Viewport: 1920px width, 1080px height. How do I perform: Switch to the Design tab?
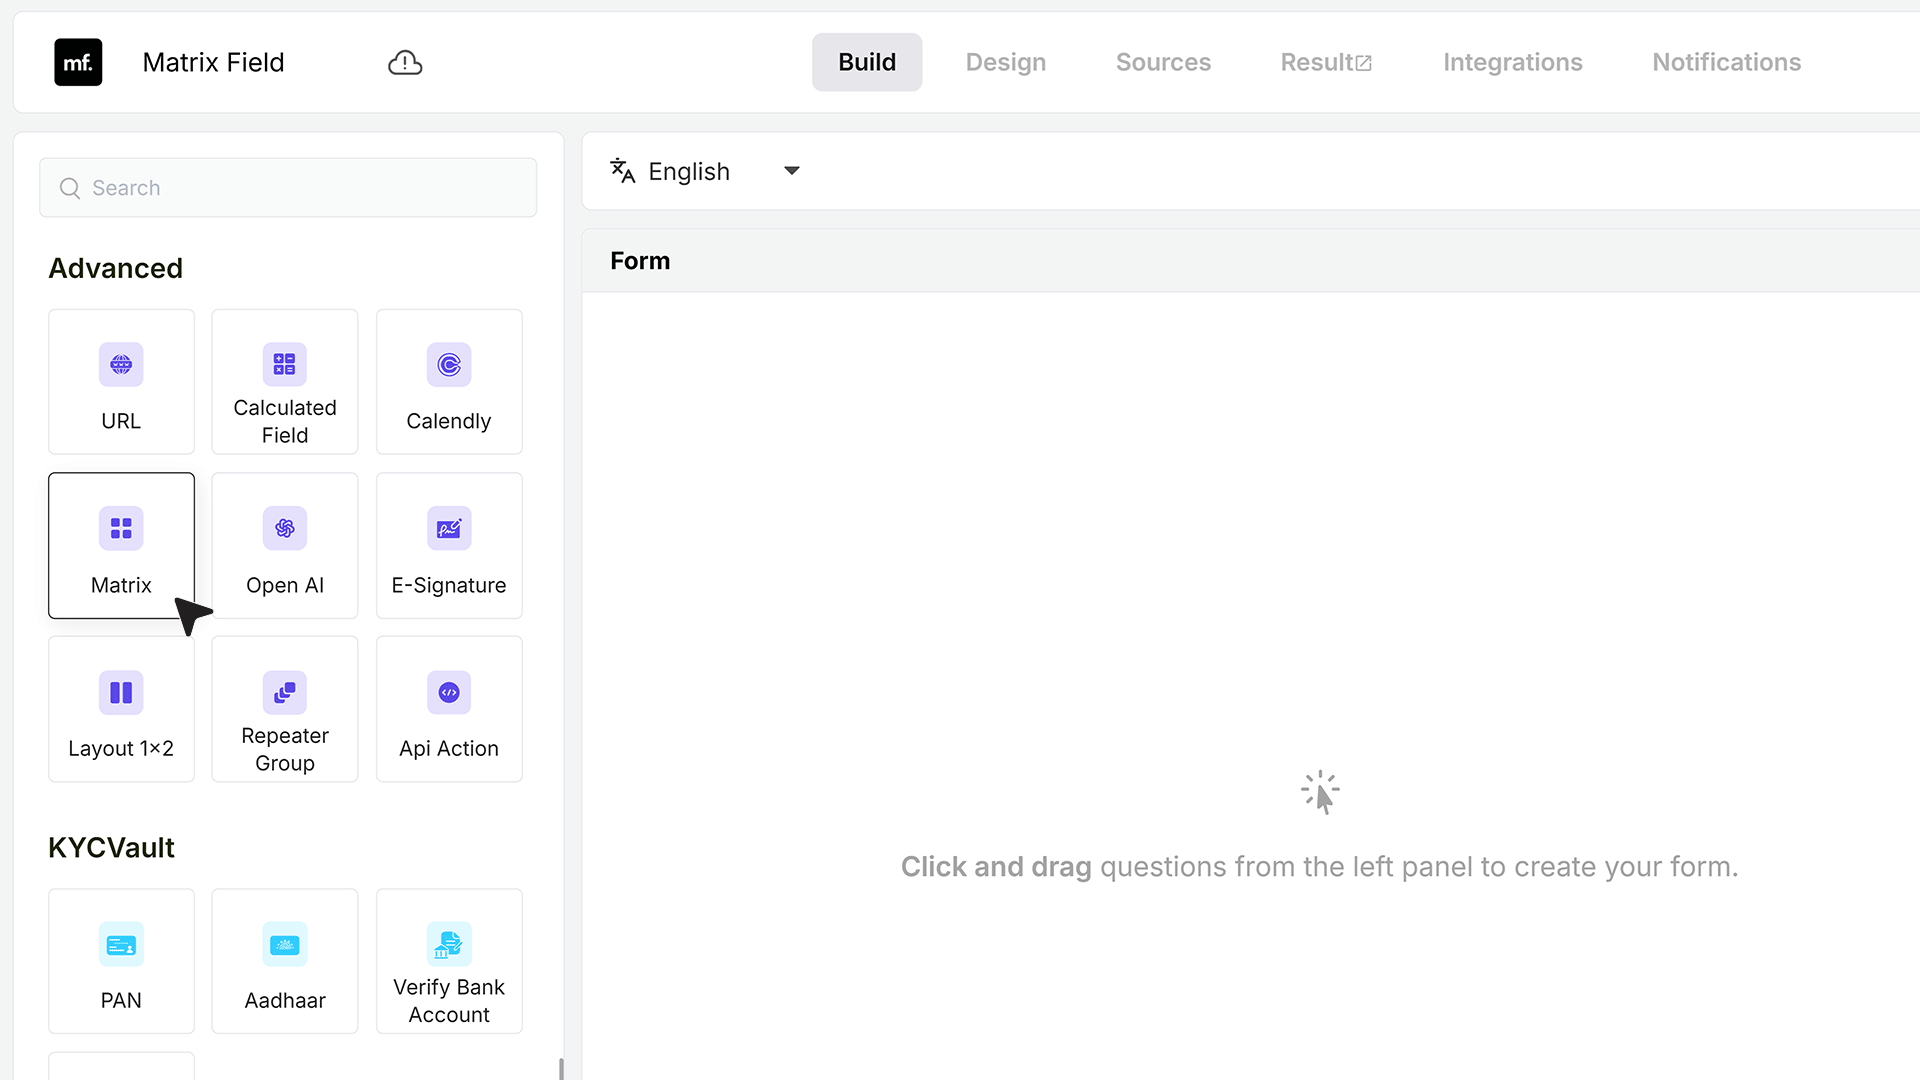point(1005,62)
